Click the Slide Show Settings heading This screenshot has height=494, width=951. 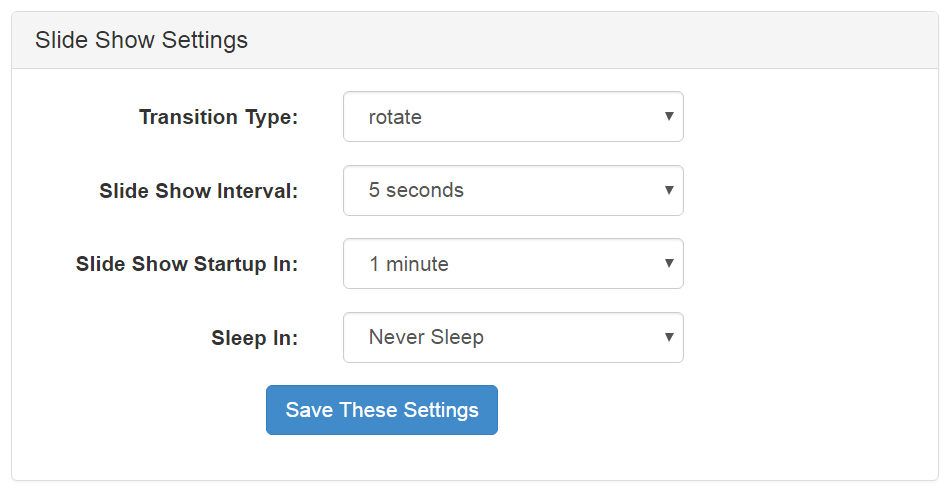(141, 40)
